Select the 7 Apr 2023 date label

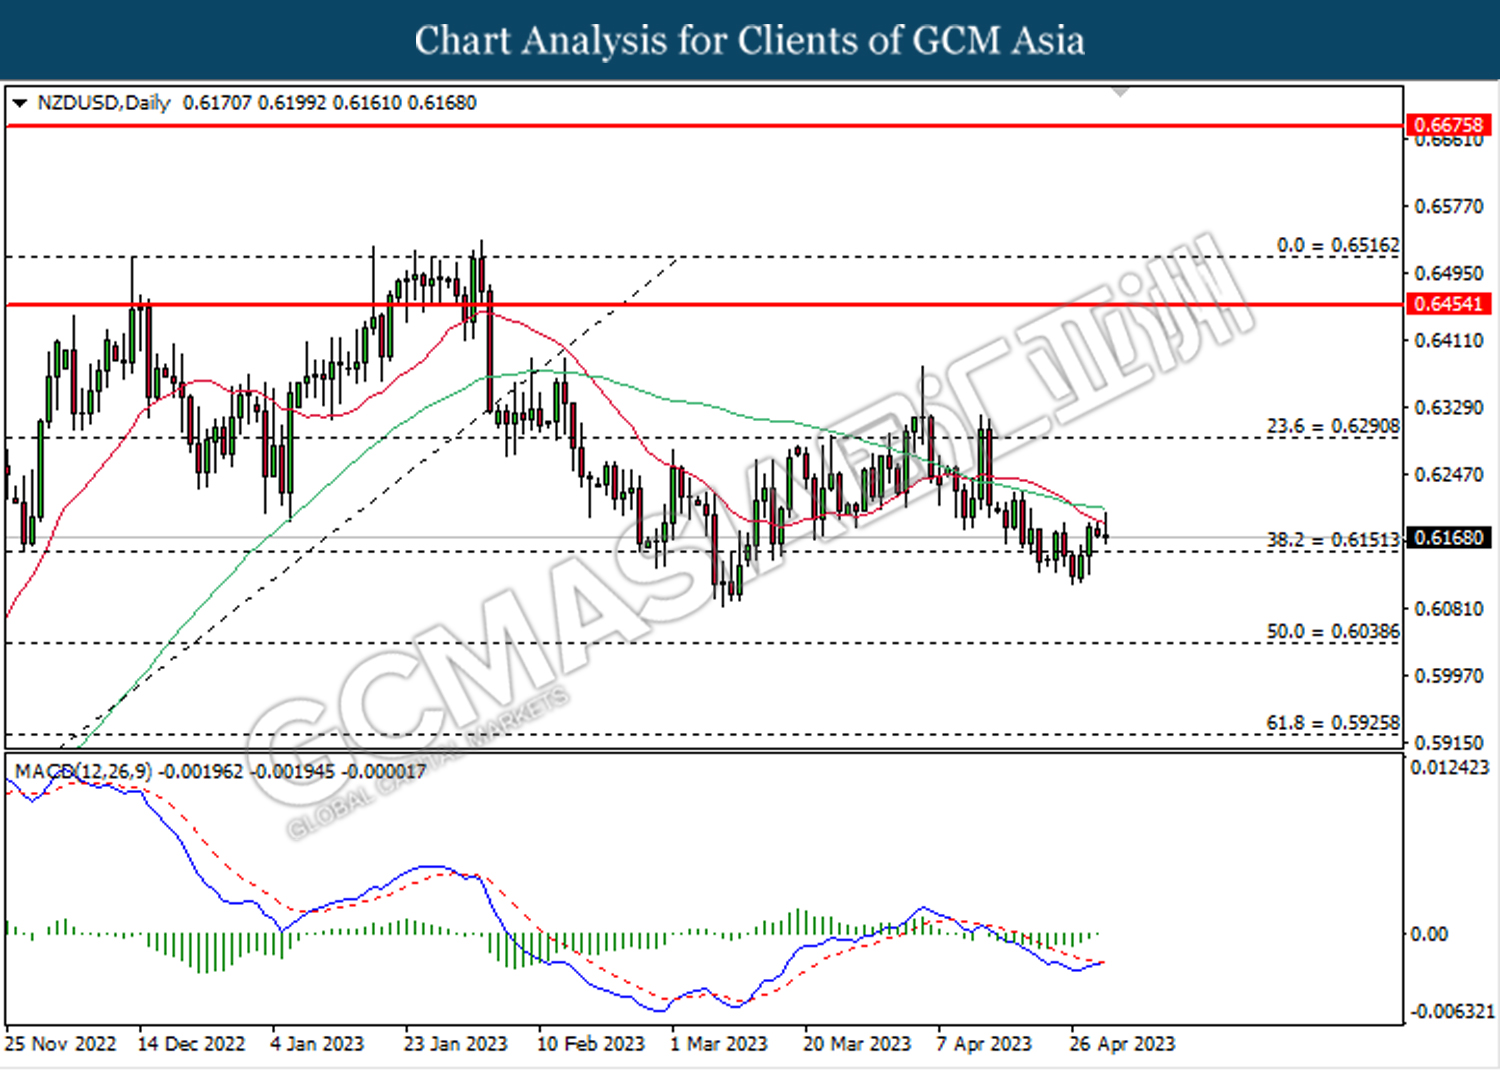(x=984, y=1044)
